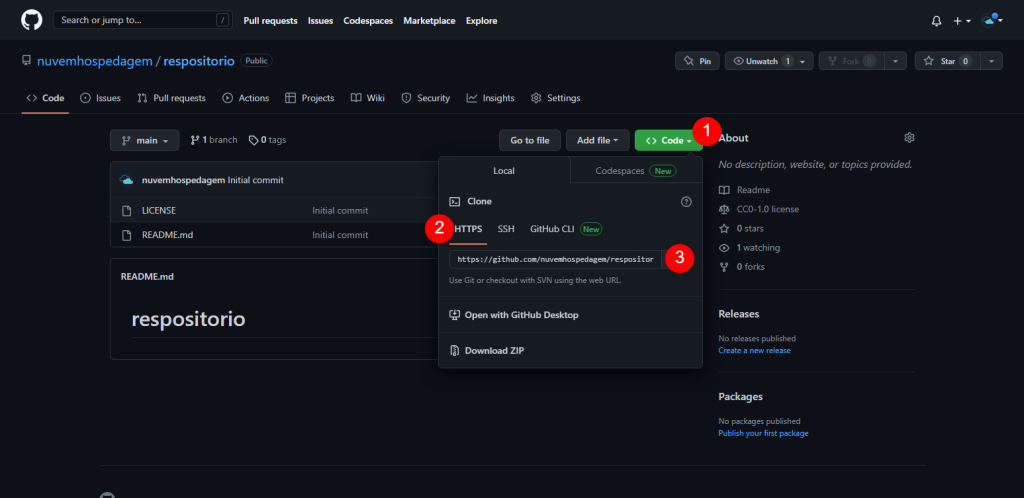
Task: Click the README.md file icon
Action: (127, 234)
